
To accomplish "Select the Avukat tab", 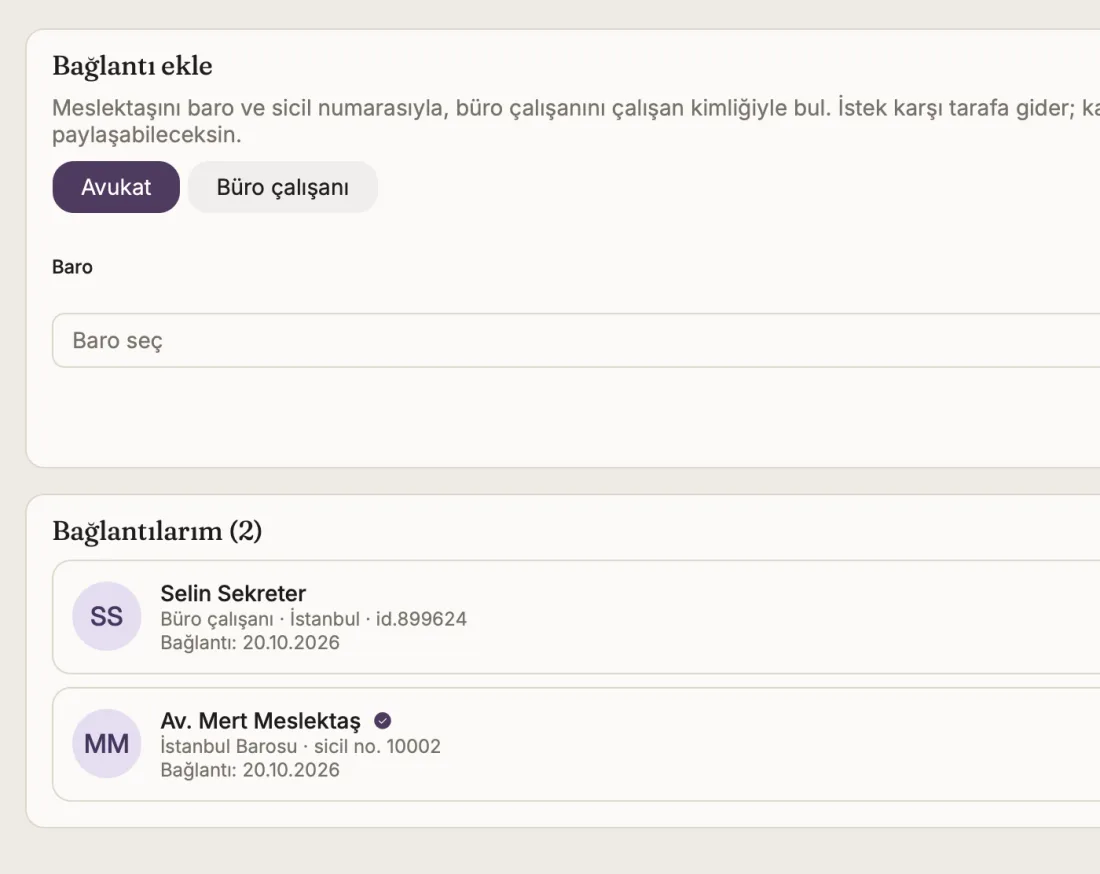I will (116, 187).
